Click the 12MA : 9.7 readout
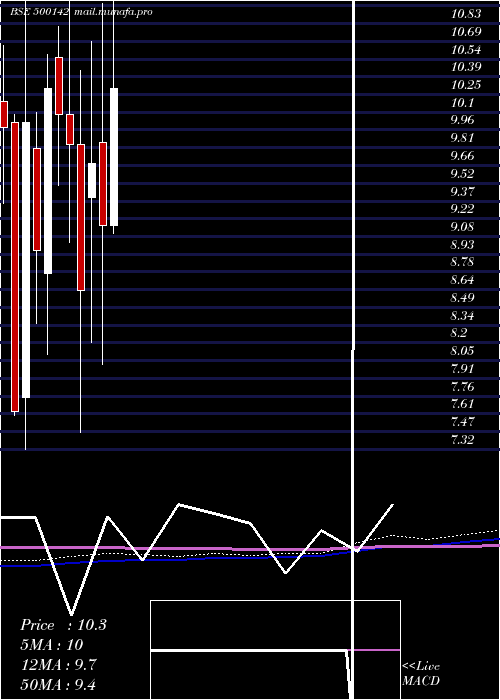Image resolution: width=500 pixels, height=700 pixels. [59, 665]
